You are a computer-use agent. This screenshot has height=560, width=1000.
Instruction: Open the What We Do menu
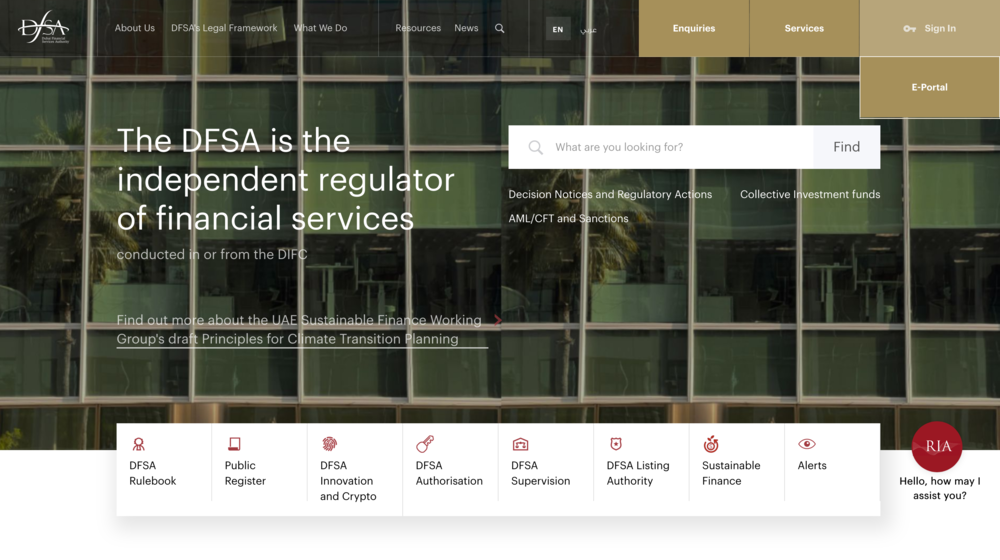pyautogui.click(x=320, y=28)
